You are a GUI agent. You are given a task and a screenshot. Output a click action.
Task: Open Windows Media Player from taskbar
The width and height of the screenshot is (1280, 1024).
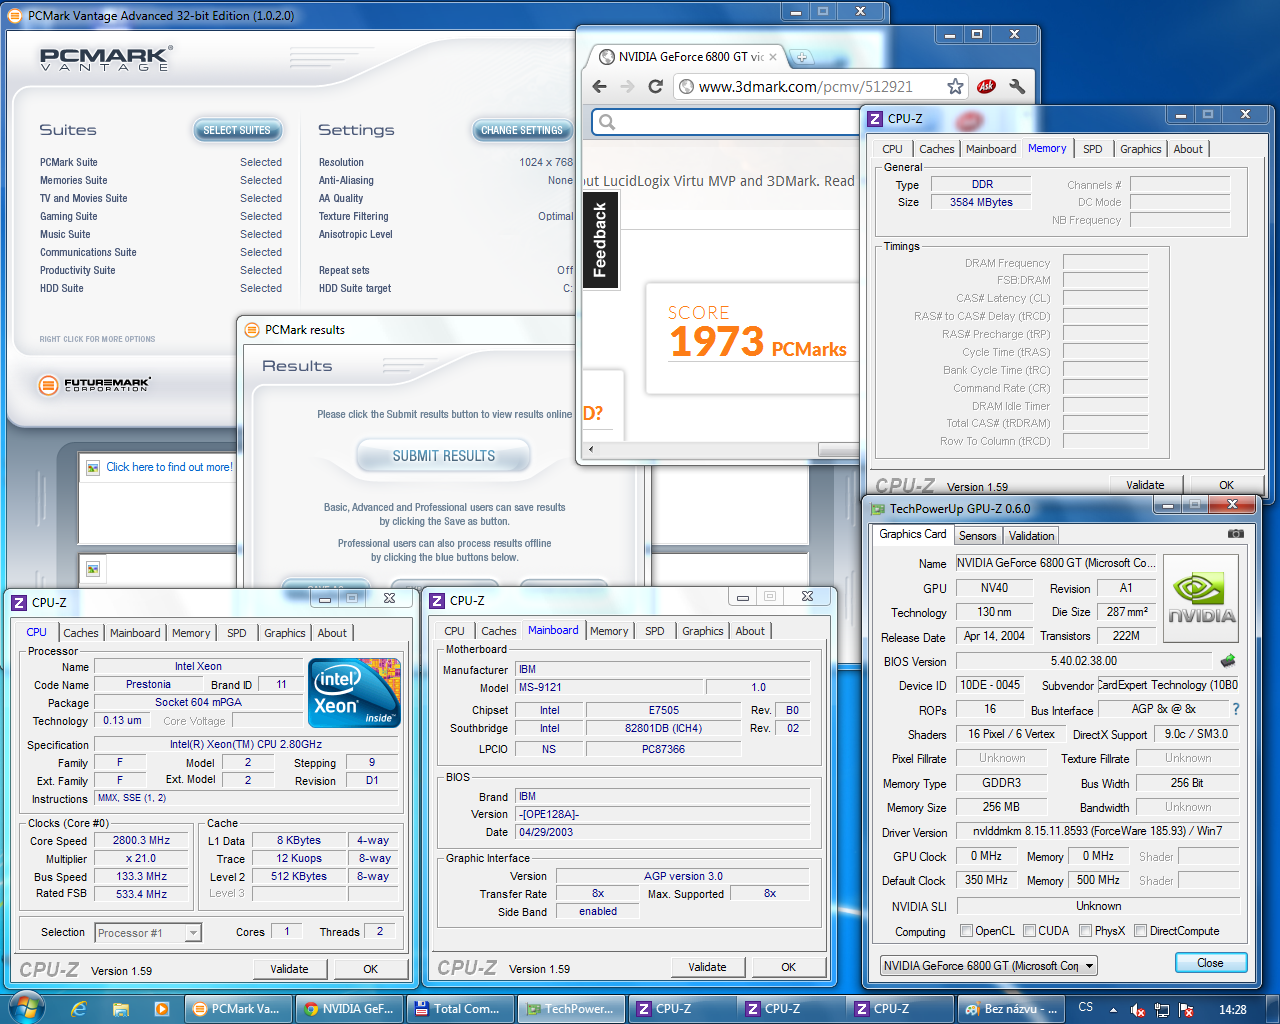pyautogui.click(x=161, y=1009)
